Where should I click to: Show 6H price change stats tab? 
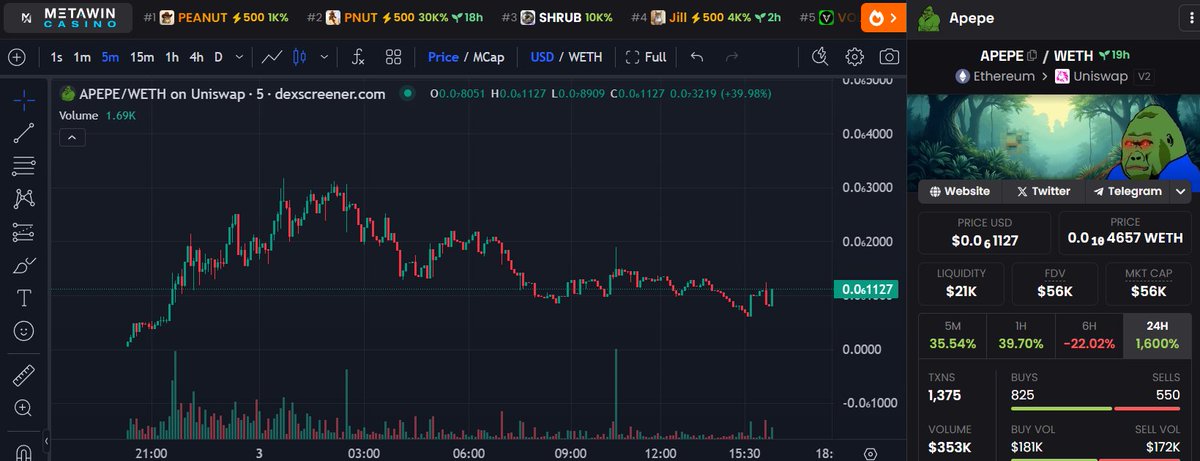coord(1088,335)
